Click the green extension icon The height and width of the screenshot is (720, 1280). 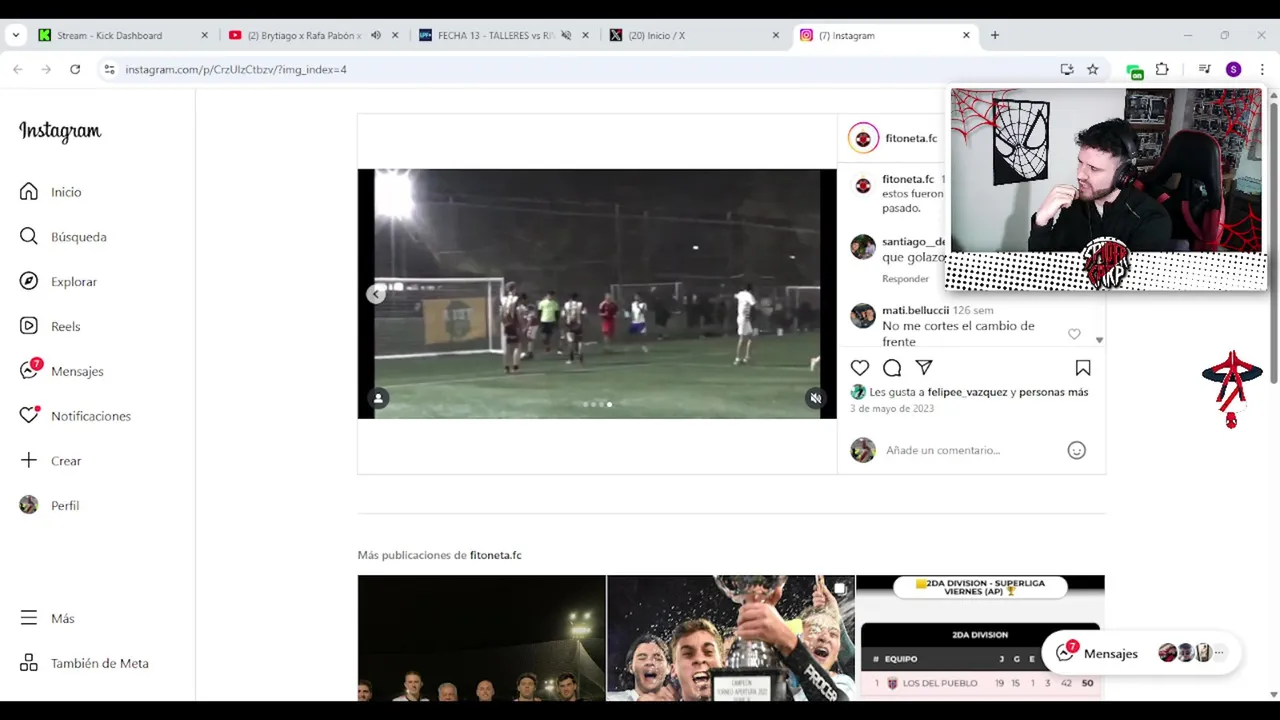[1134, 71]
